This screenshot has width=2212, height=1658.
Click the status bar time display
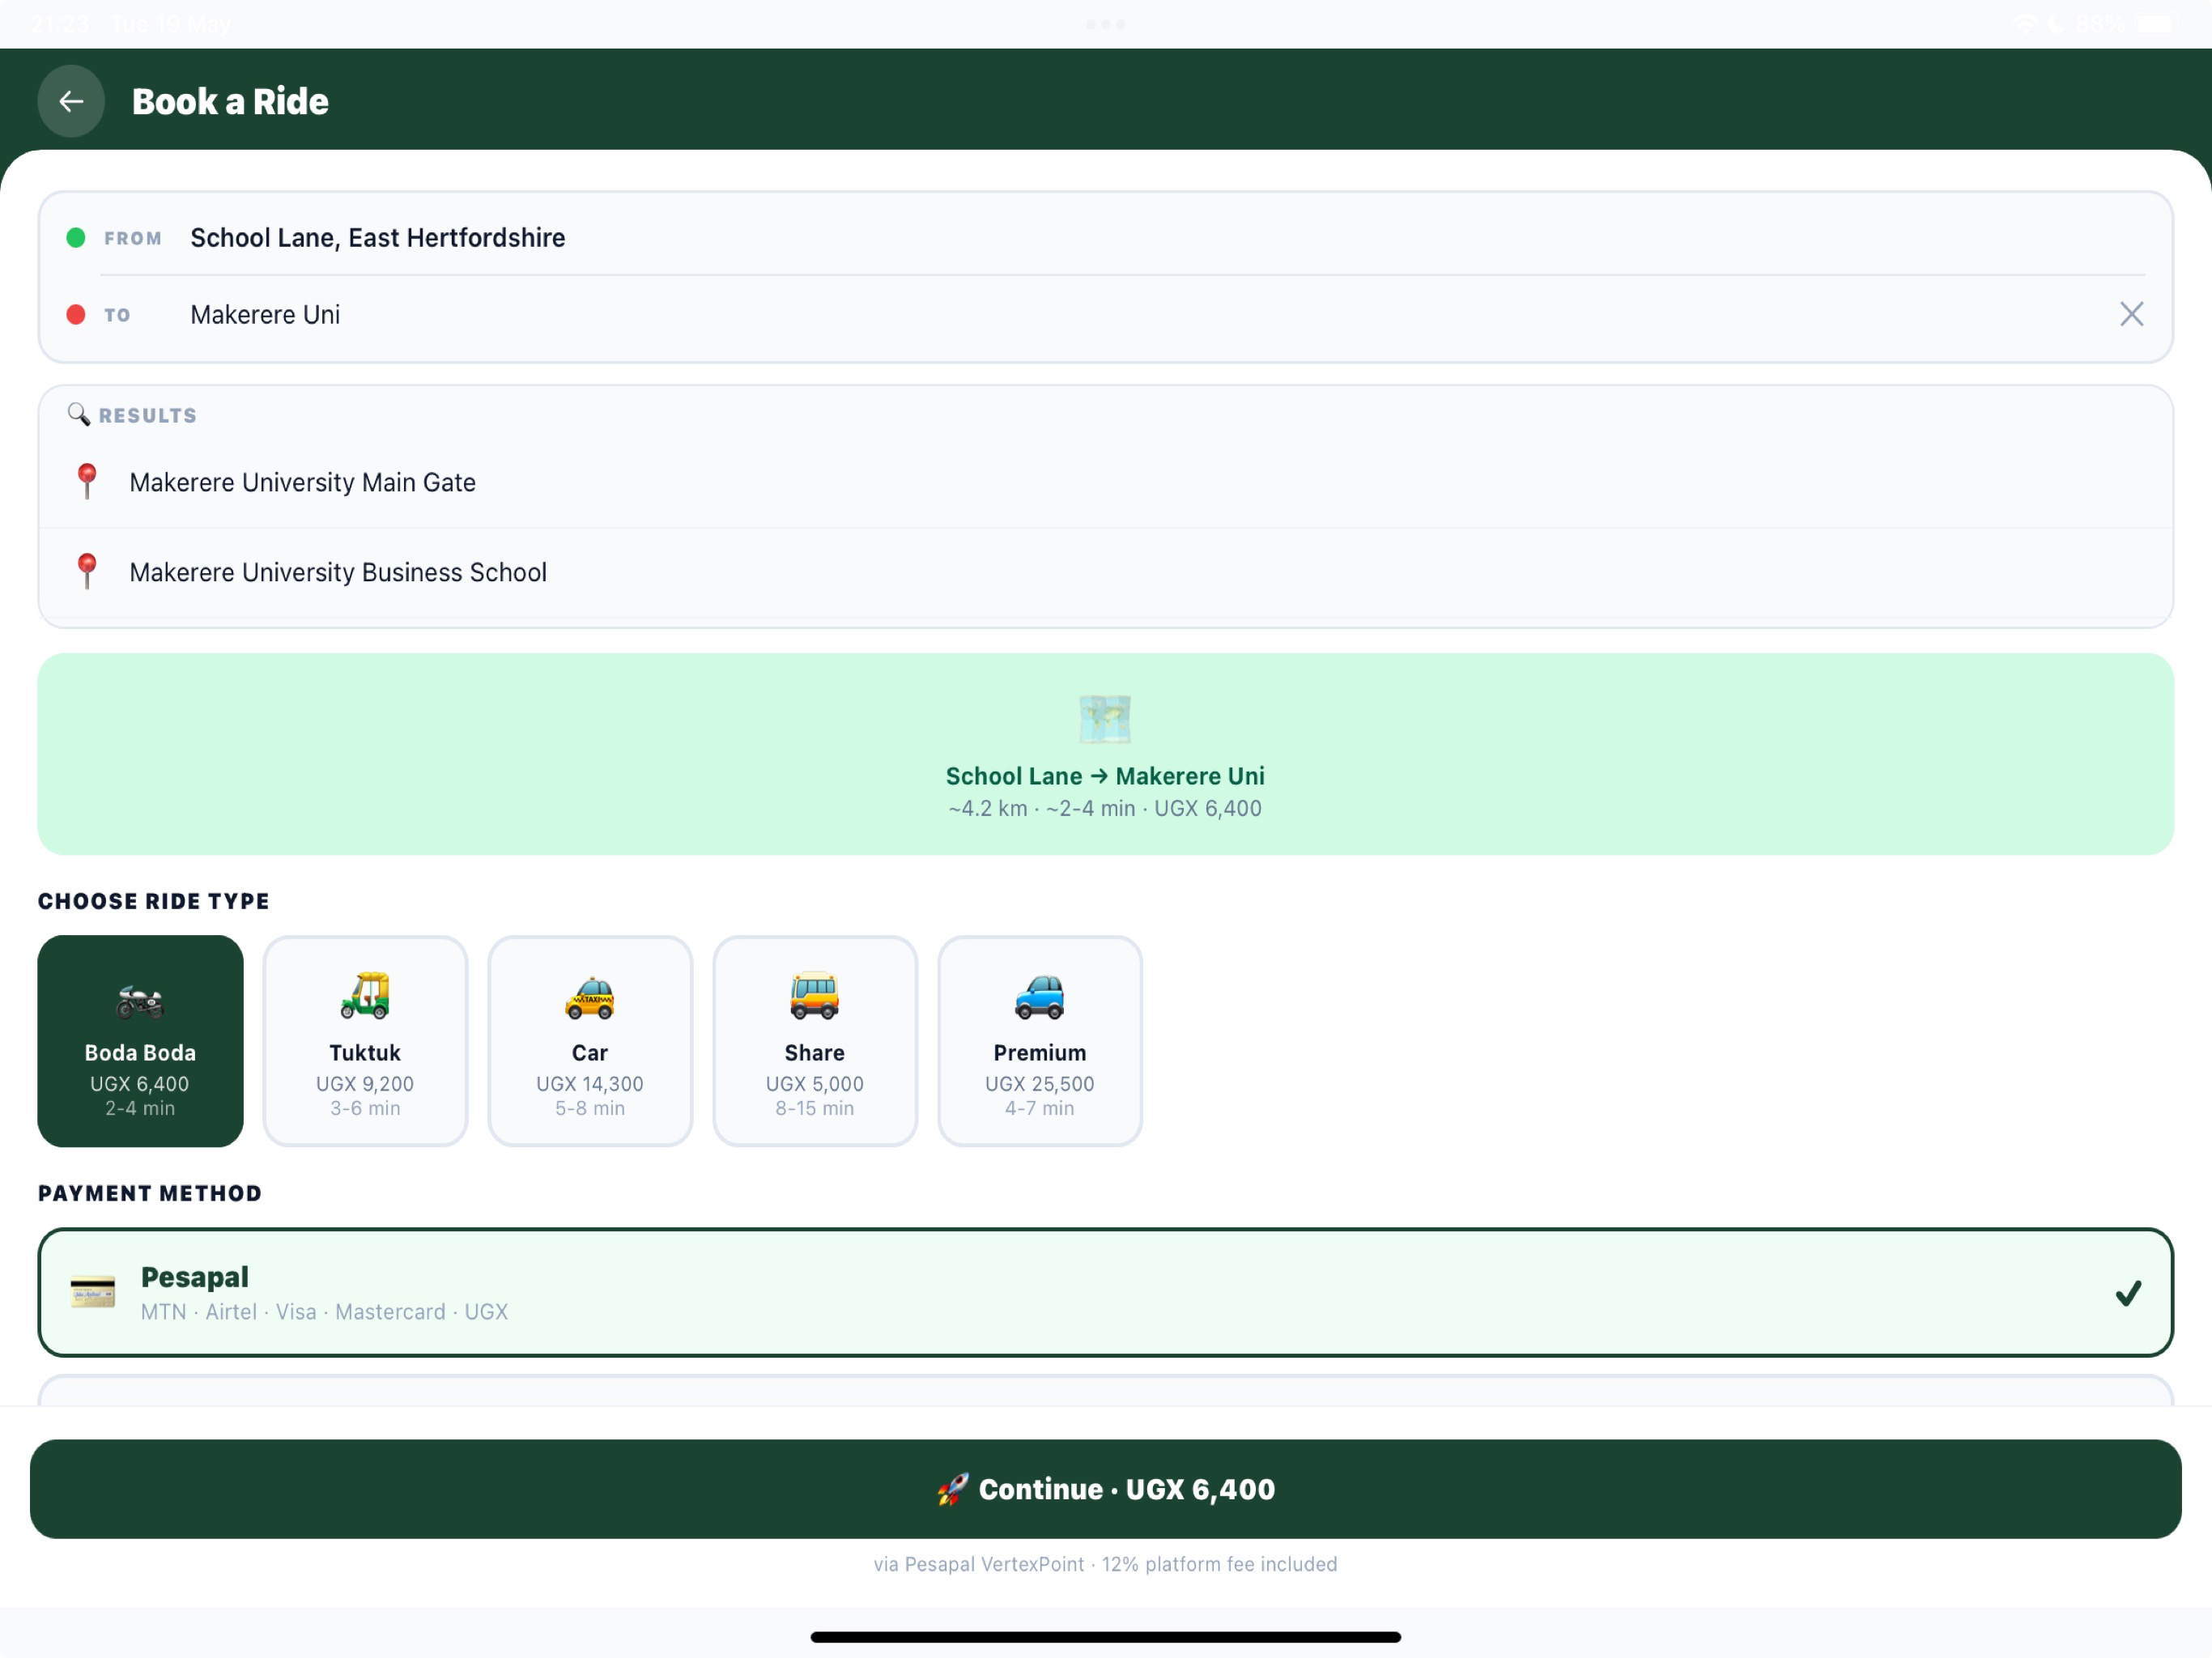(x=59, y=24)
